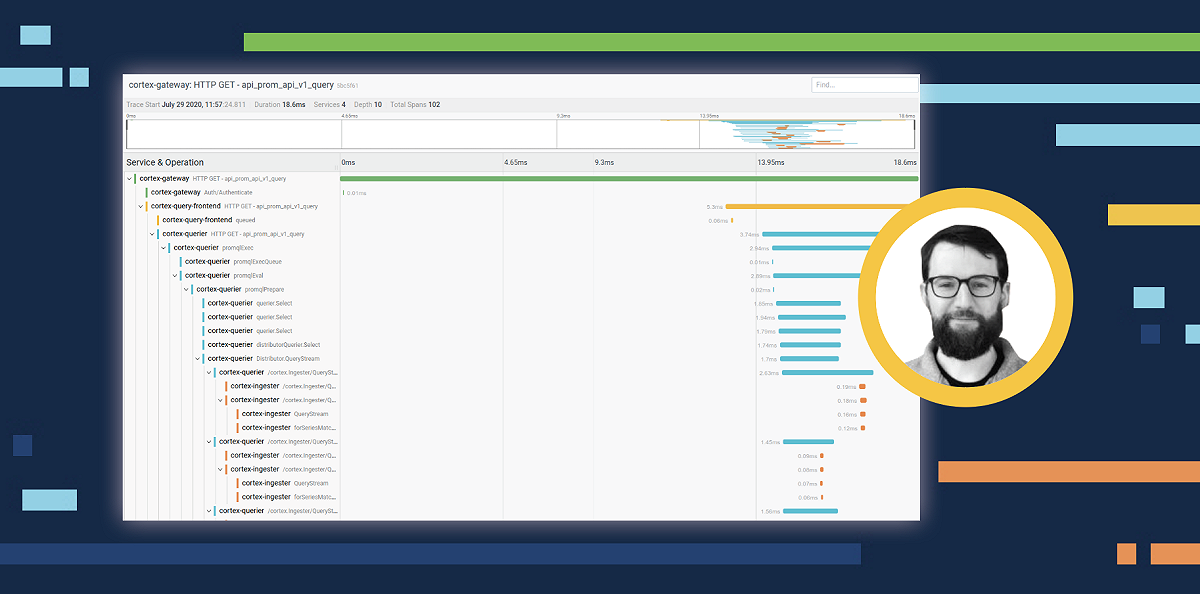Click the orange 0.19ms cortex-ingester bar

coord(862,386)
